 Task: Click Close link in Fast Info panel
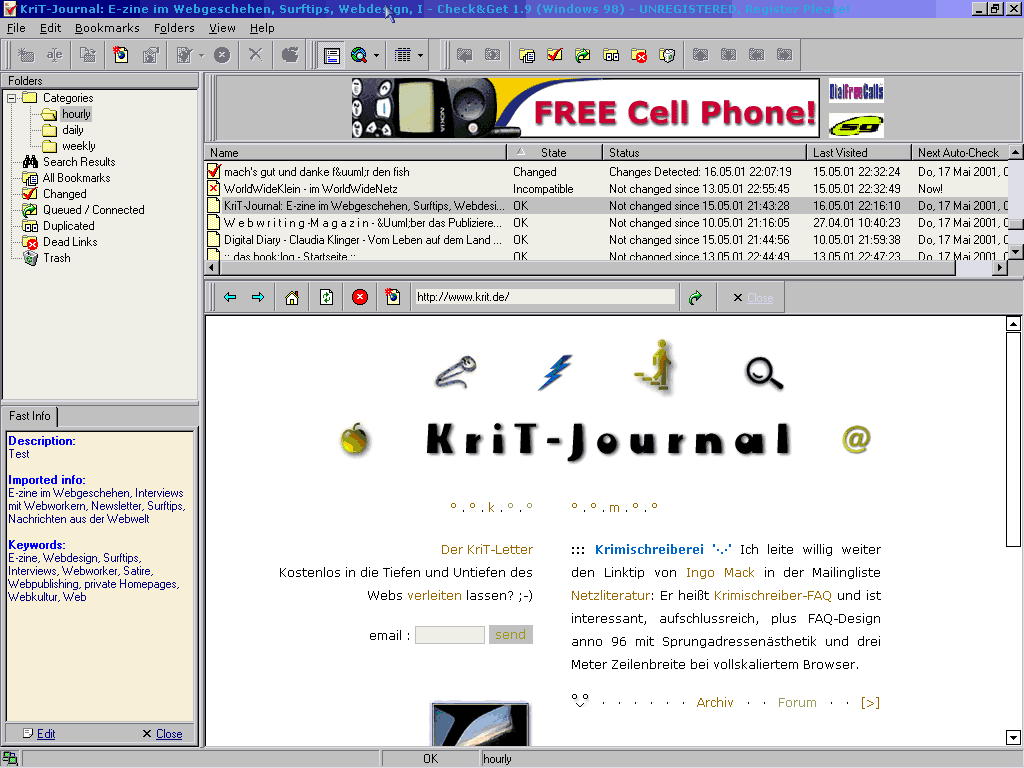click(x=169, y=734)
